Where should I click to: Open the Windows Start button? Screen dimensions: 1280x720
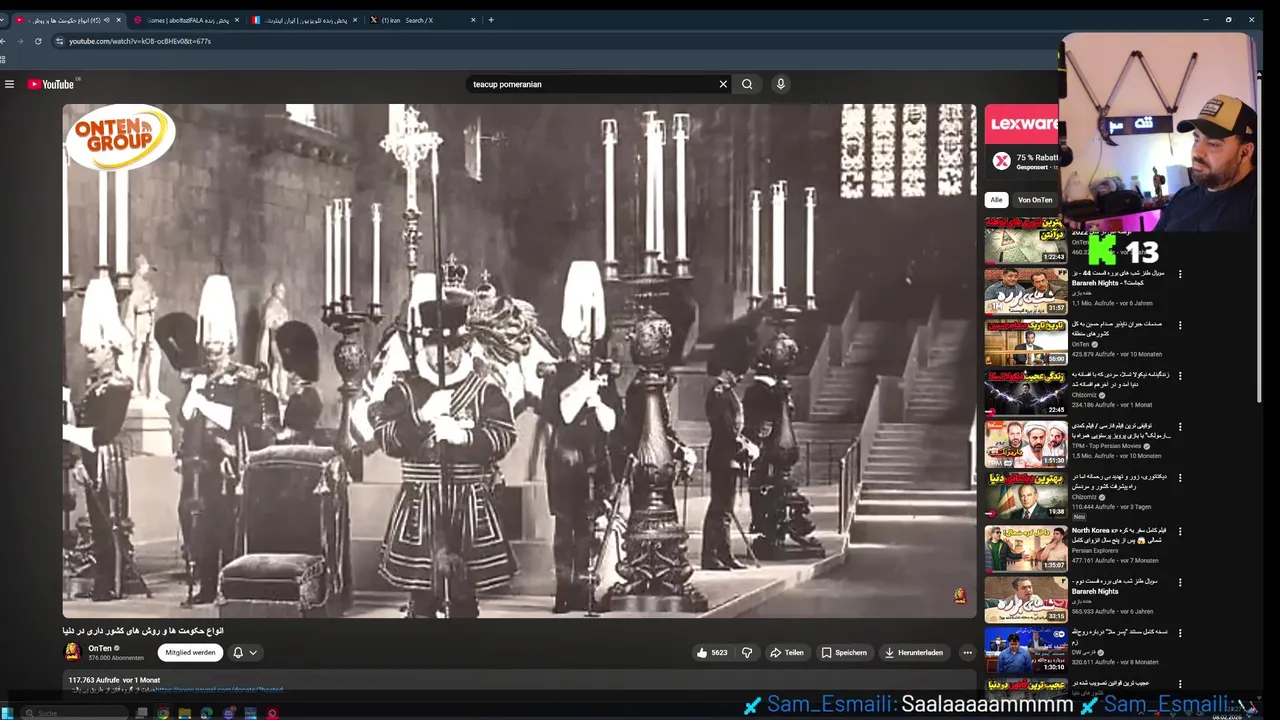pos(7,713)
